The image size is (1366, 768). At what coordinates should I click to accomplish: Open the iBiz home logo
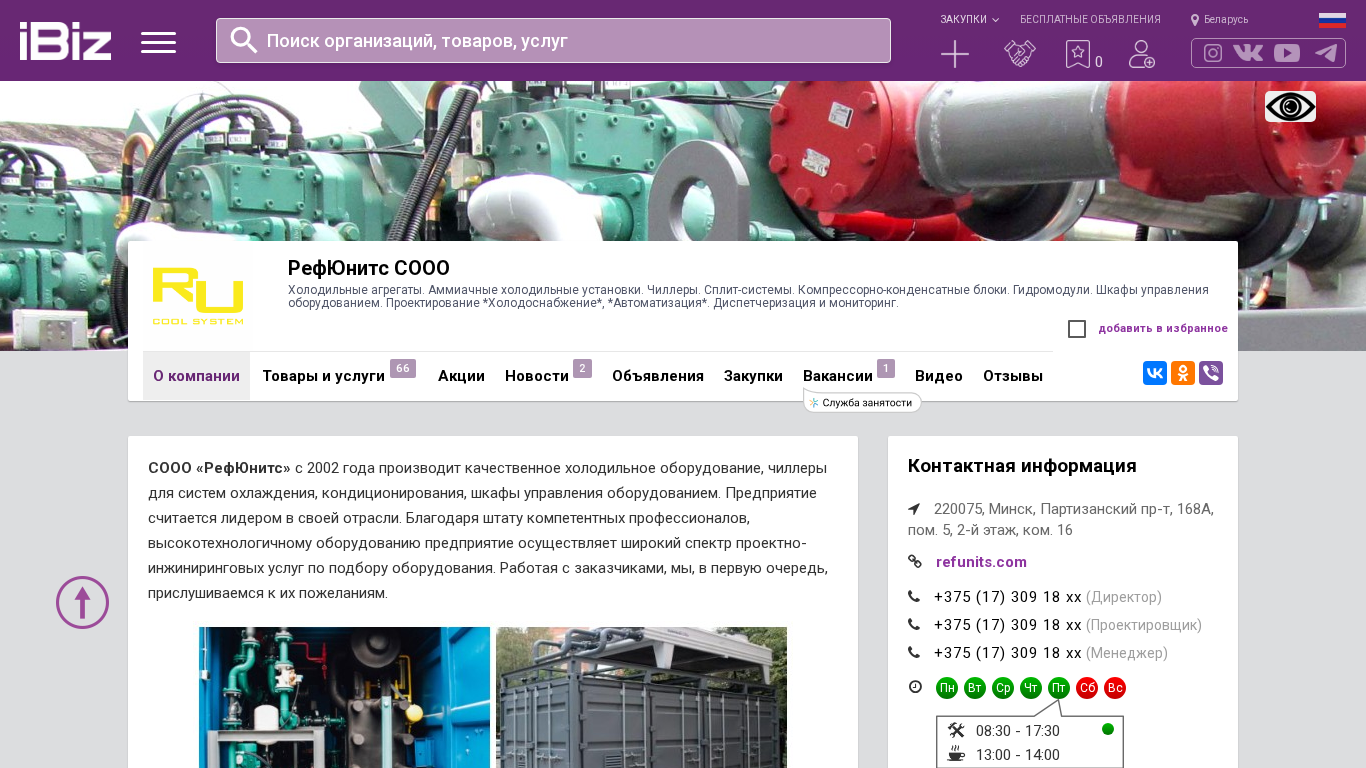pos(65,41)
